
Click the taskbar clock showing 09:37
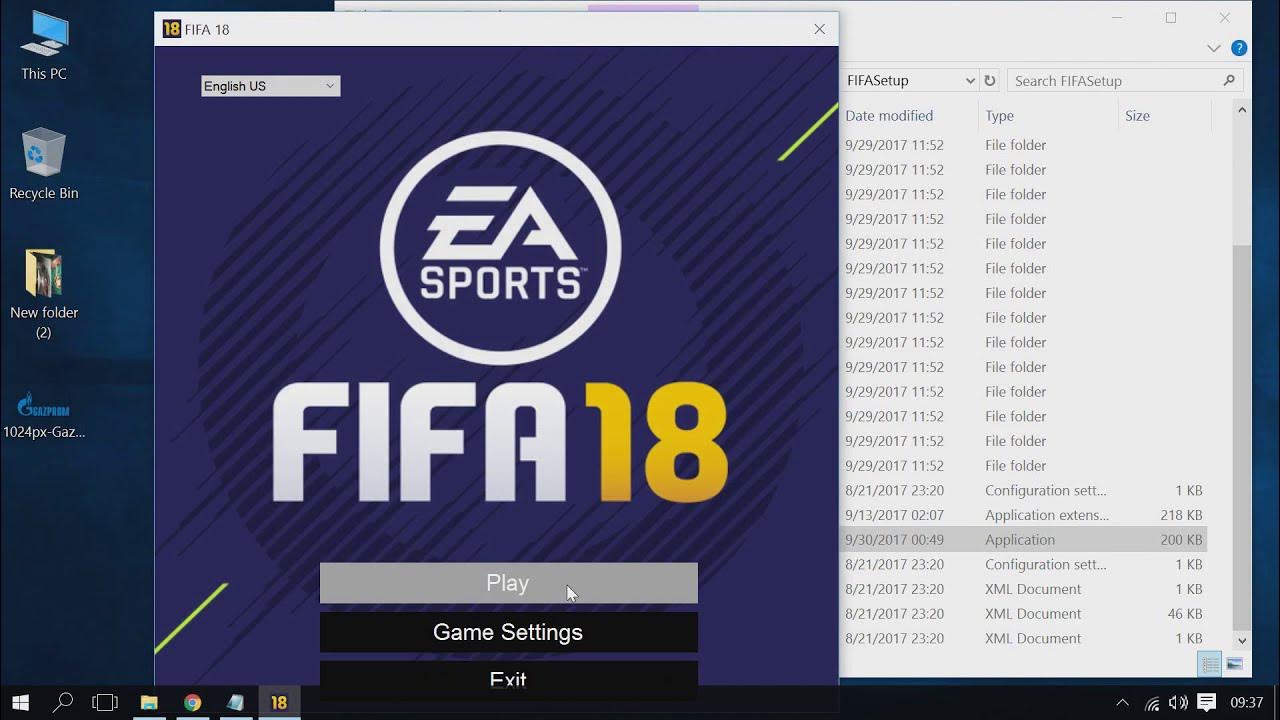[1246, 702]
